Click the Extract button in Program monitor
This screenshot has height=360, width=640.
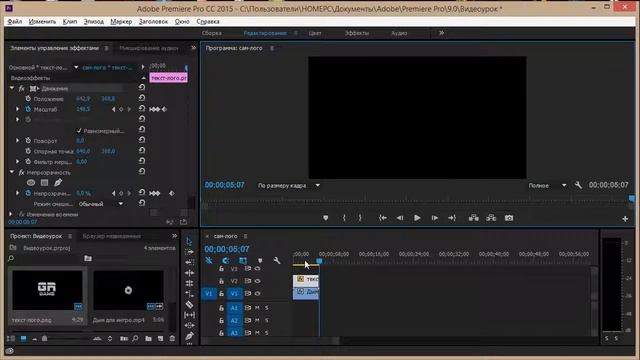pos(491,218)
